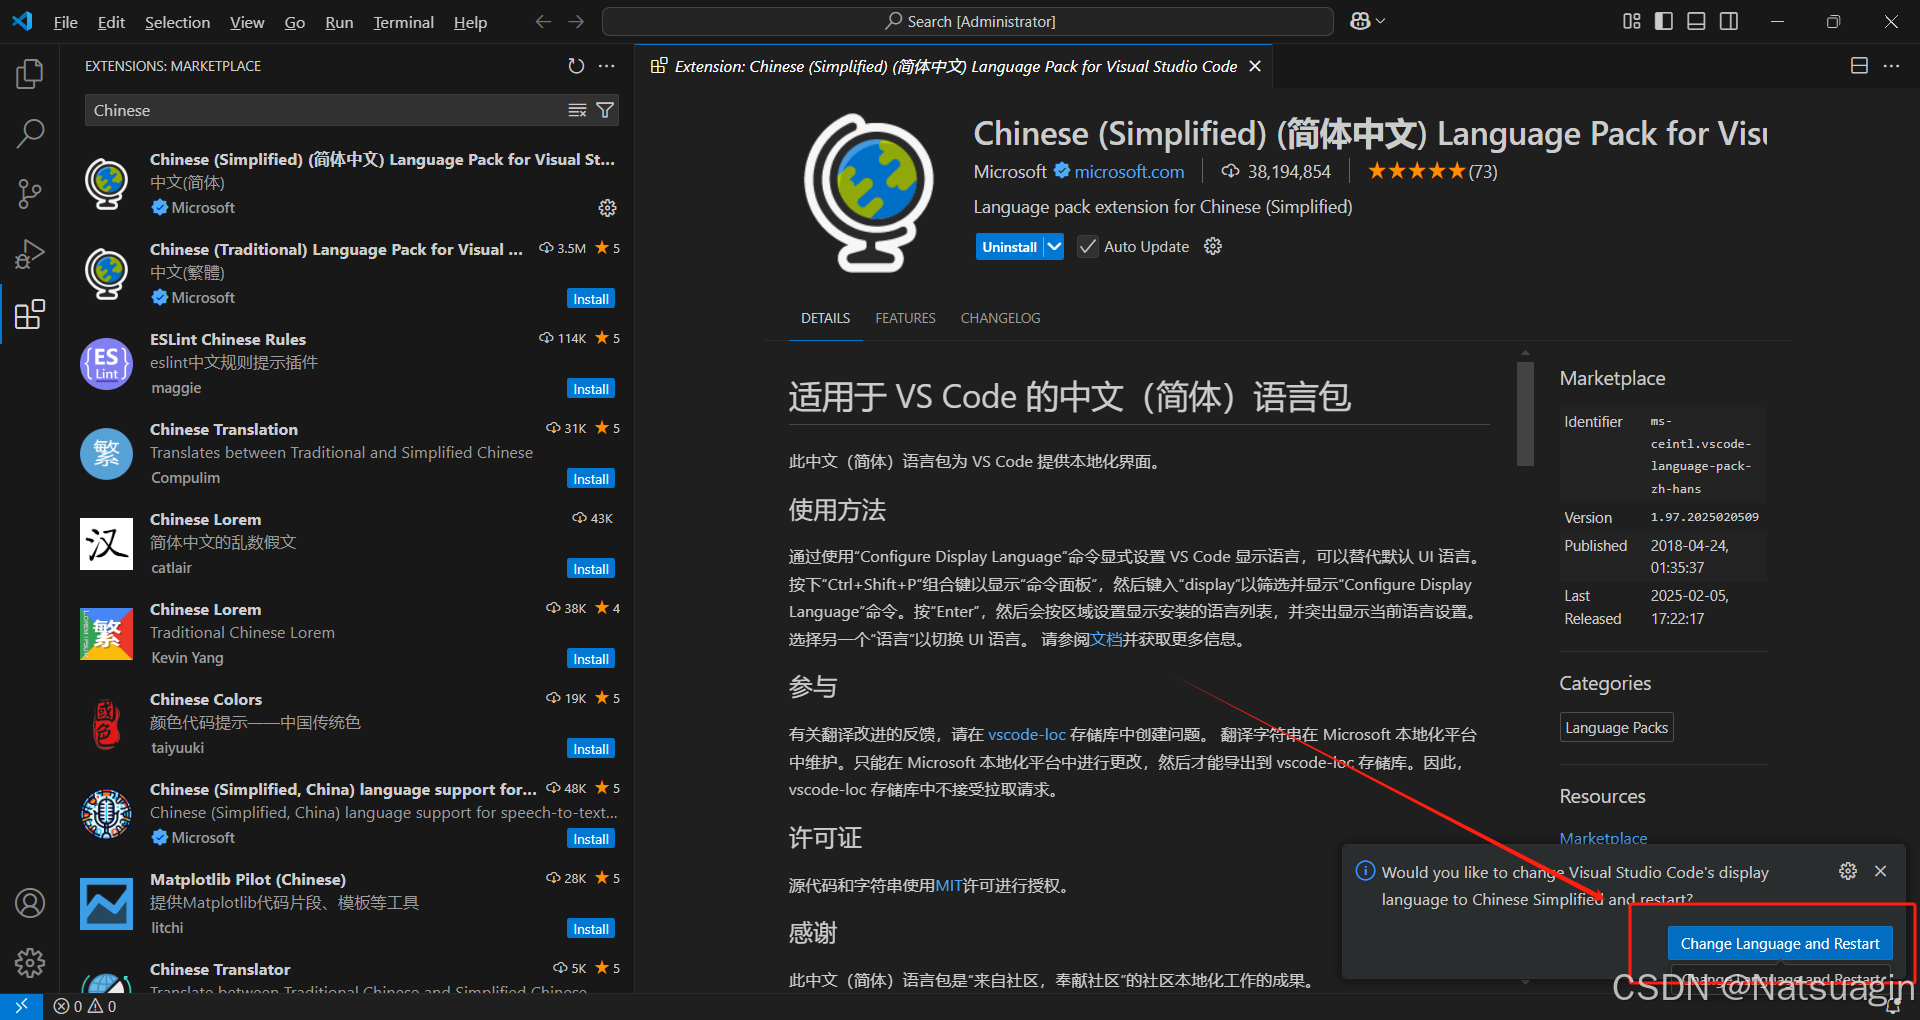Select the Language Packs category tag

(x=1616, y=727)
